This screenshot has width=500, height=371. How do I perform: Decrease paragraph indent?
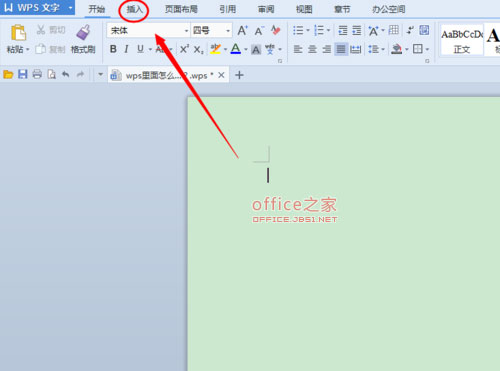coord(342,31)
